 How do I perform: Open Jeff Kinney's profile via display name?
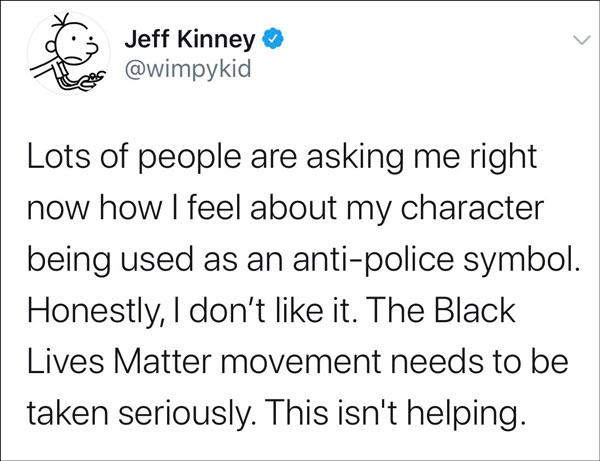(x=193, y=43)
